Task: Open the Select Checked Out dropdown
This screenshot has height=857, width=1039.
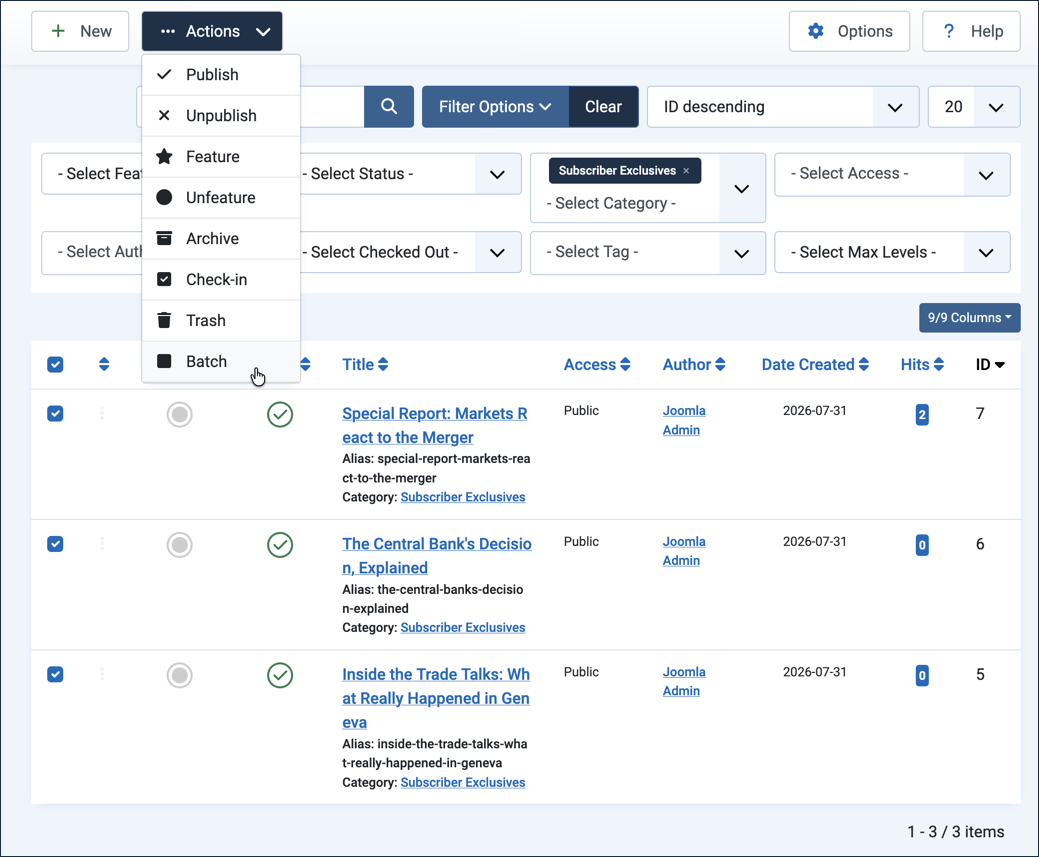Action: coord(410,253)
